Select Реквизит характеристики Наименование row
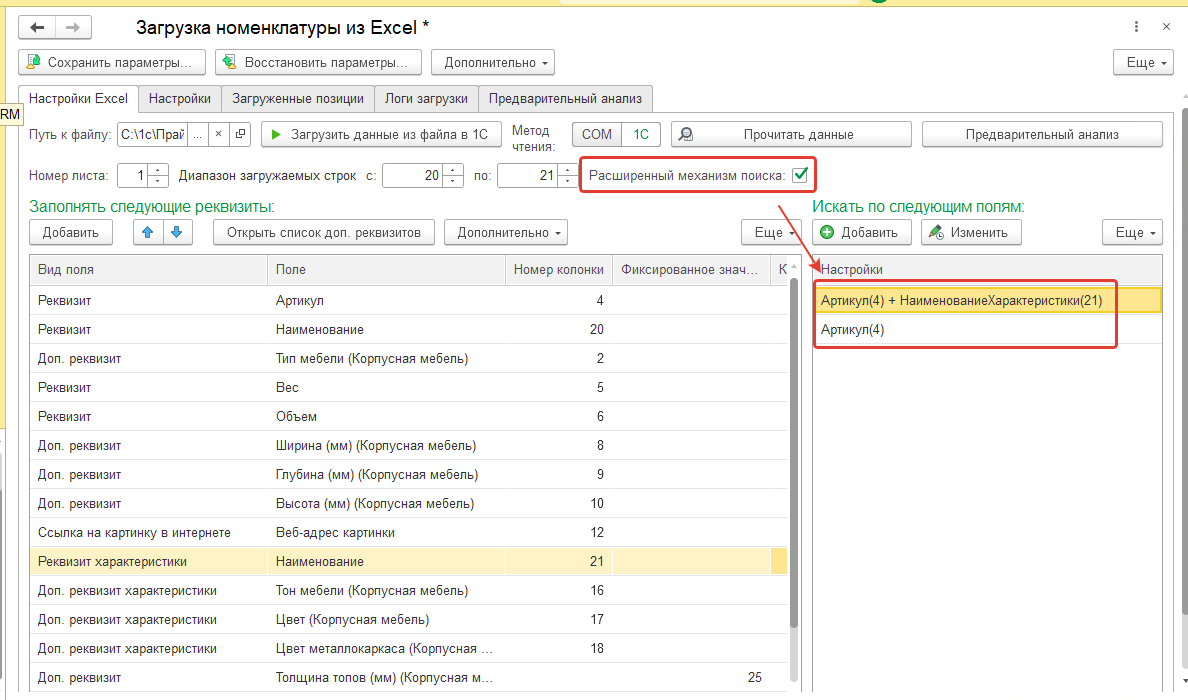This screenshot has height=700, width=1188. pos(409,561)
